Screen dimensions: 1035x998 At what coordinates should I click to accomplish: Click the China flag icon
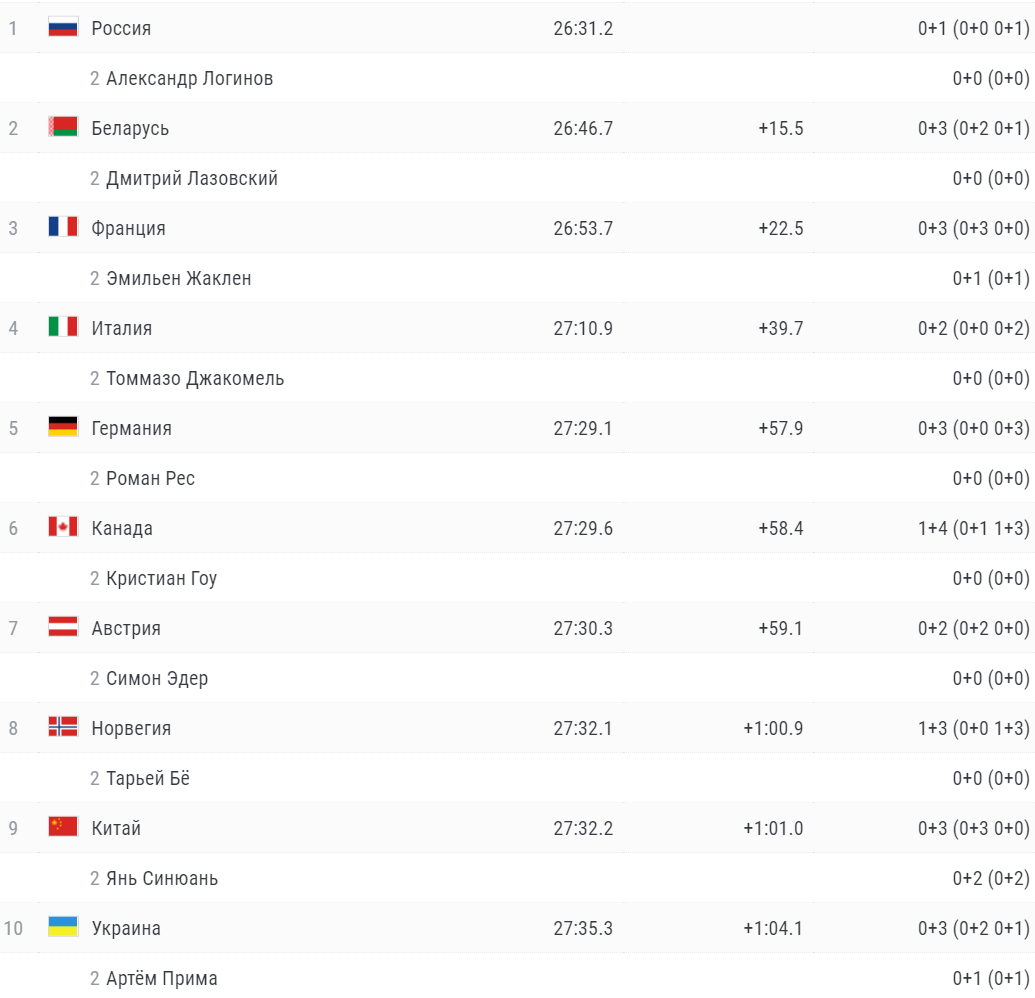(63, 827)
